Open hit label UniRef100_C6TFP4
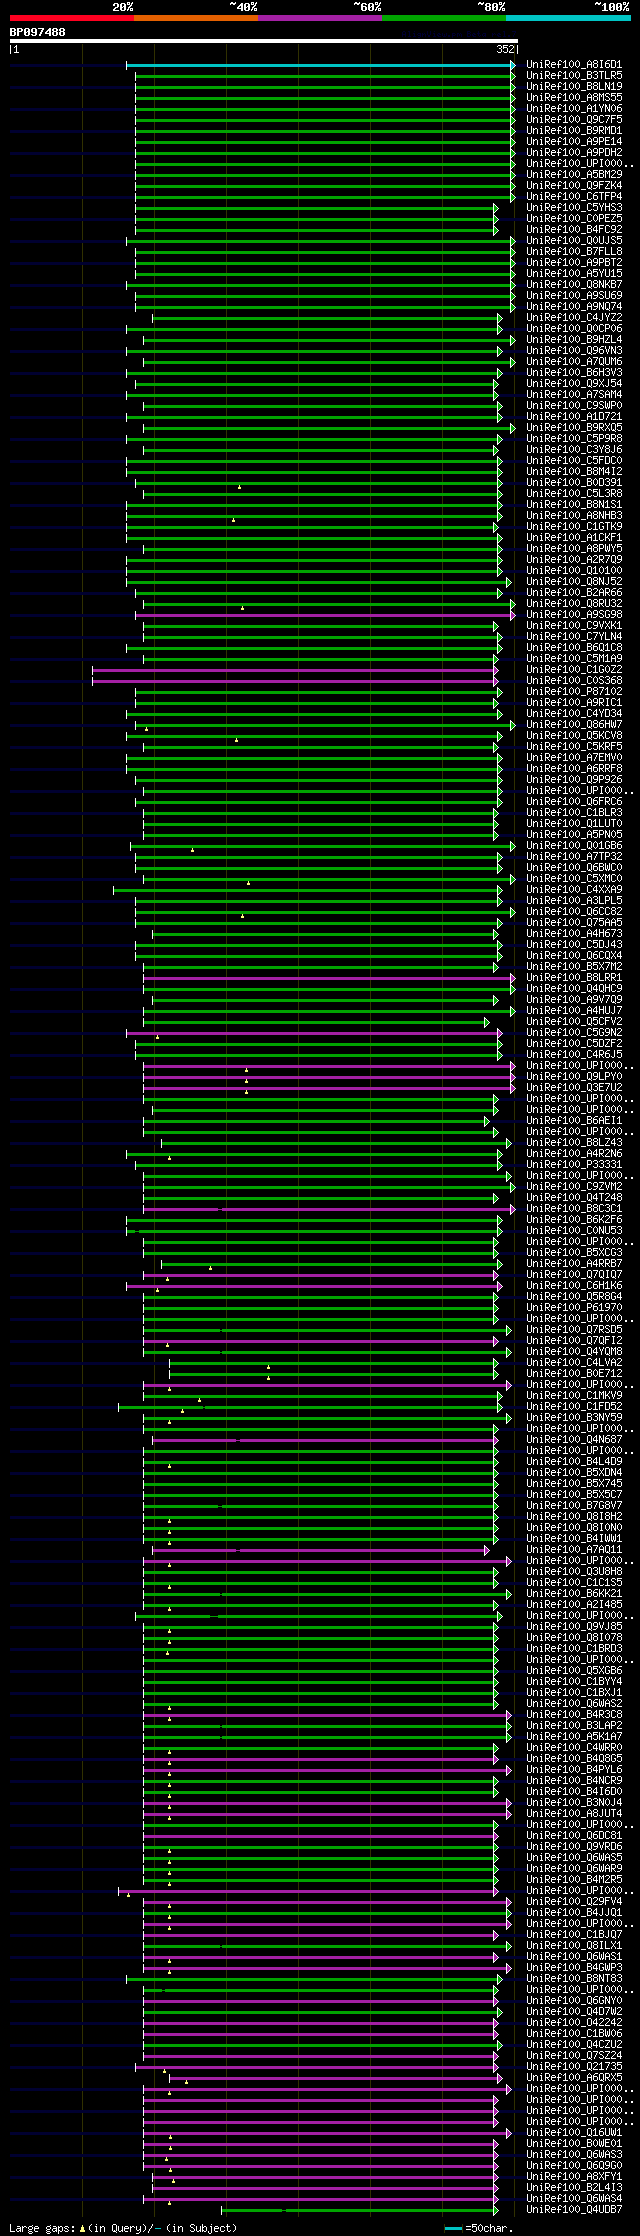This screenshot has height=2236, width=640. click(x=574, y=197)
